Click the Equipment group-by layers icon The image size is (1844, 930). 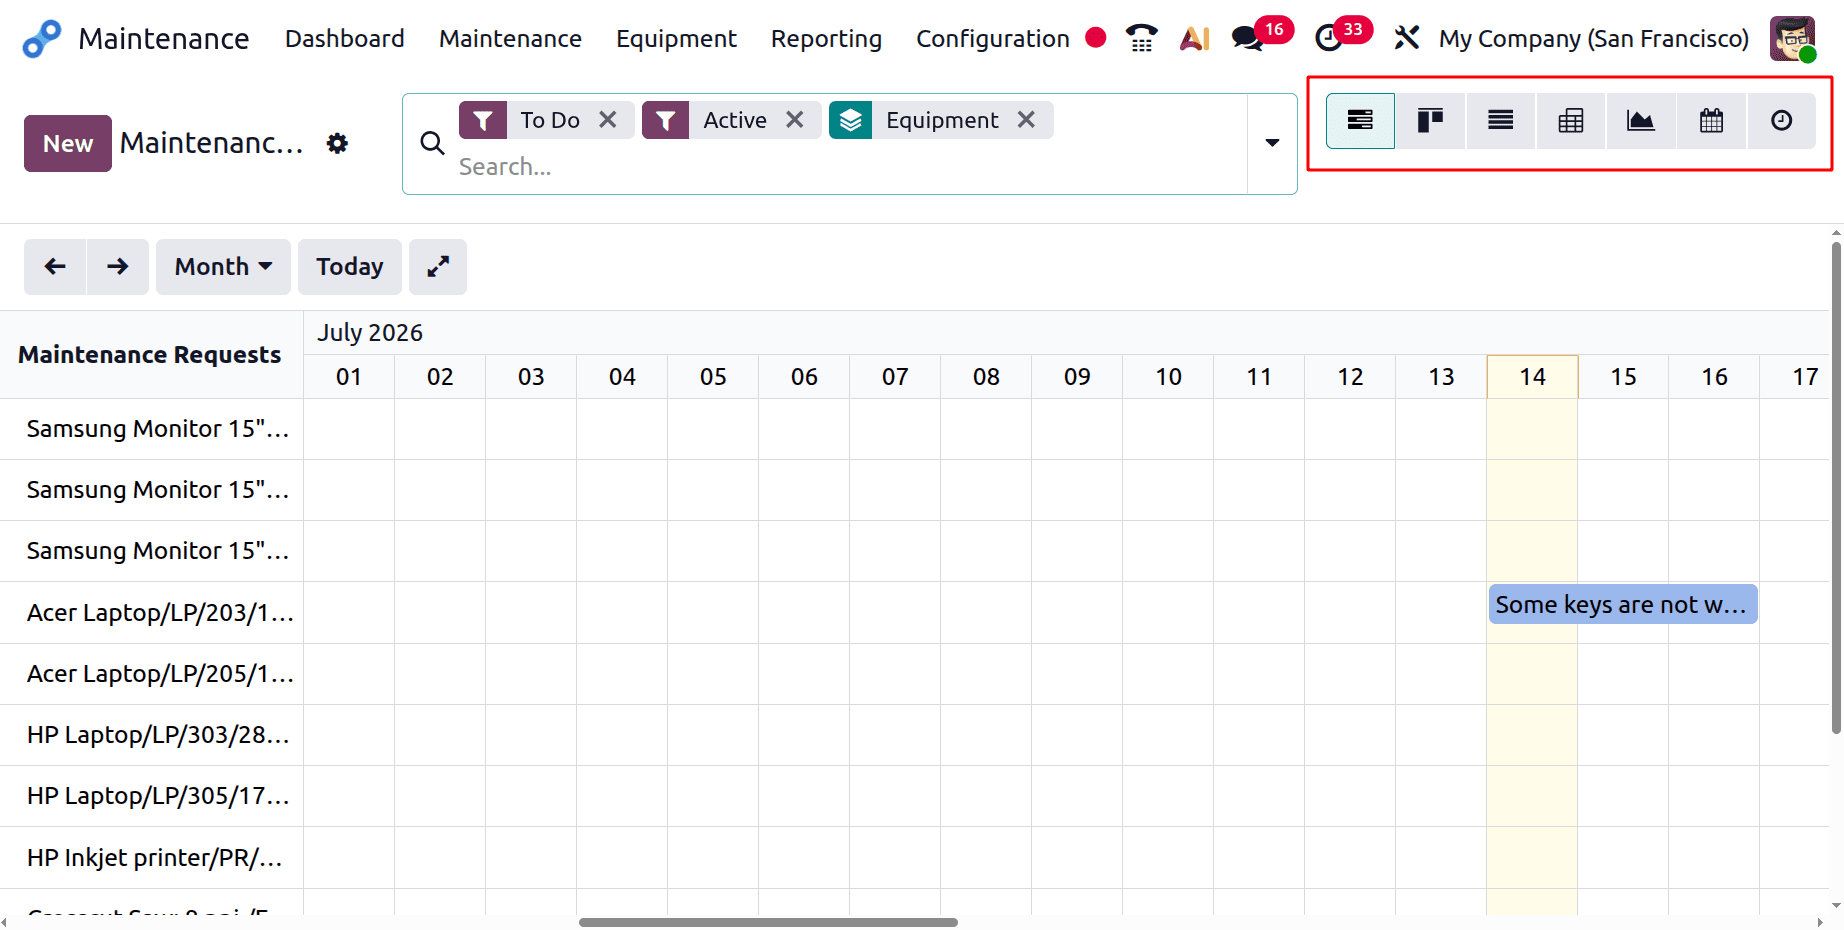pos(851,120)
